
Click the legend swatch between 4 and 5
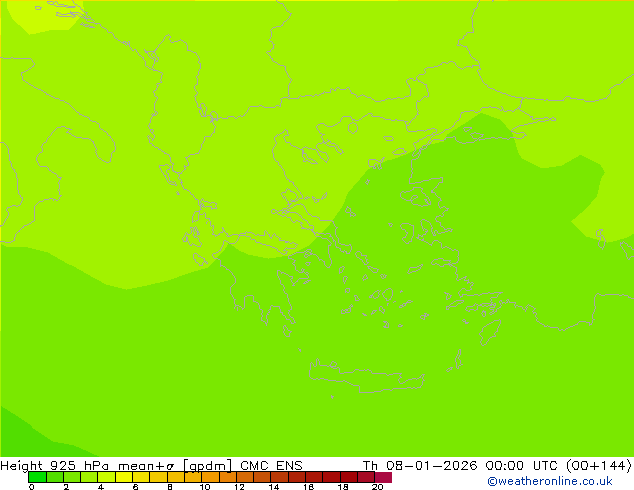(x=106, y=477)
